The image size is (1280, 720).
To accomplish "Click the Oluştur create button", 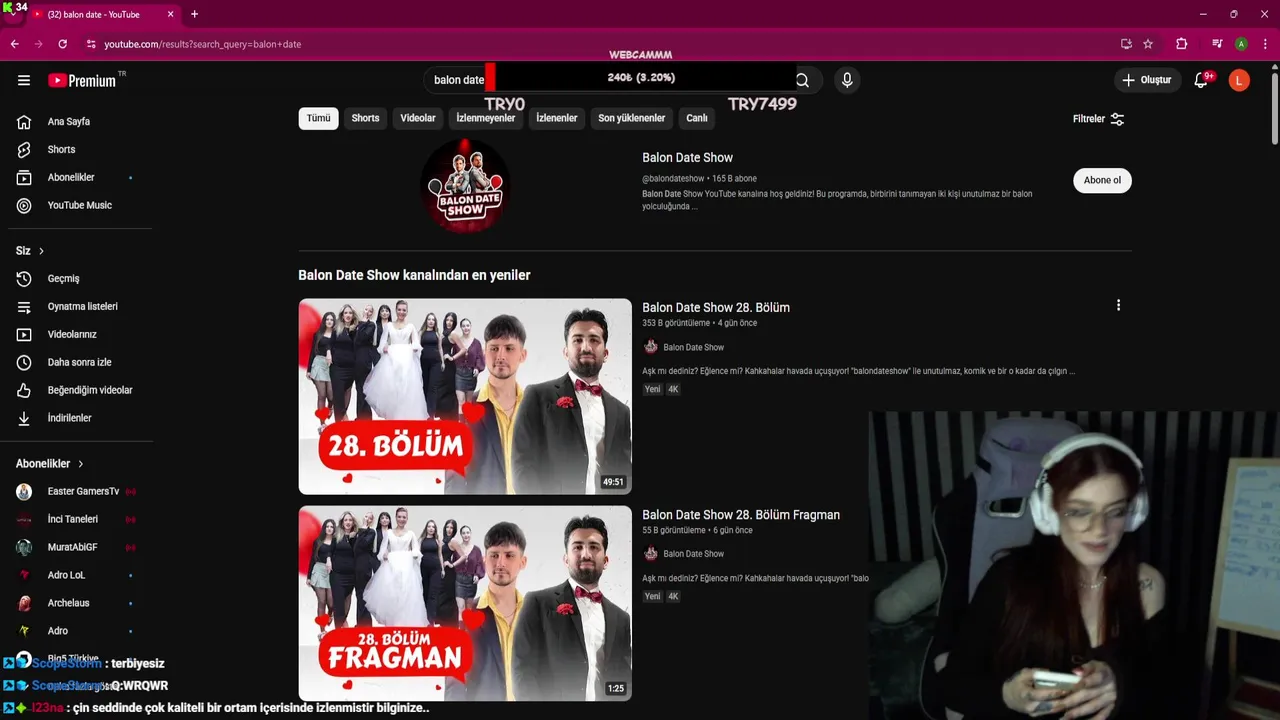I will 1148,80.
